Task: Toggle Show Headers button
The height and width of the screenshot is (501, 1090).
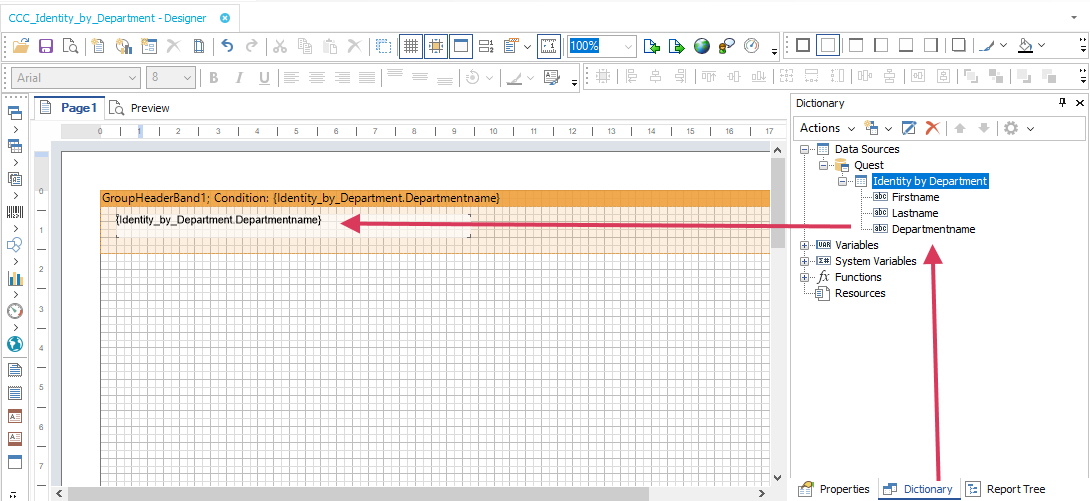Action: point(461,47)
